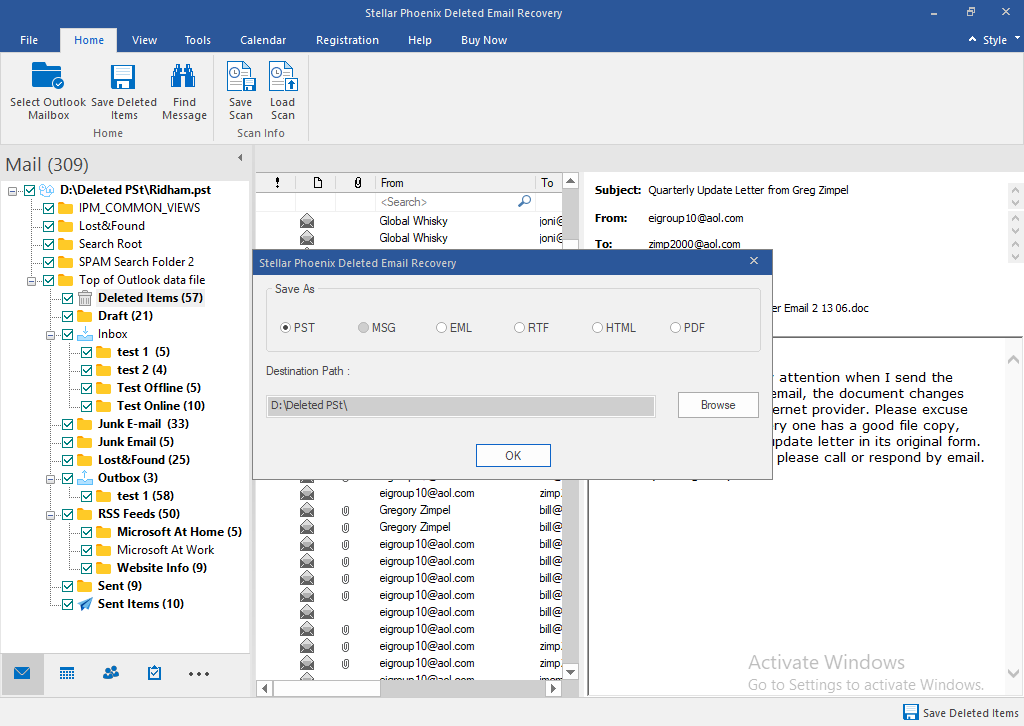Click the Sent Items paper plane icon

(85, 604)
